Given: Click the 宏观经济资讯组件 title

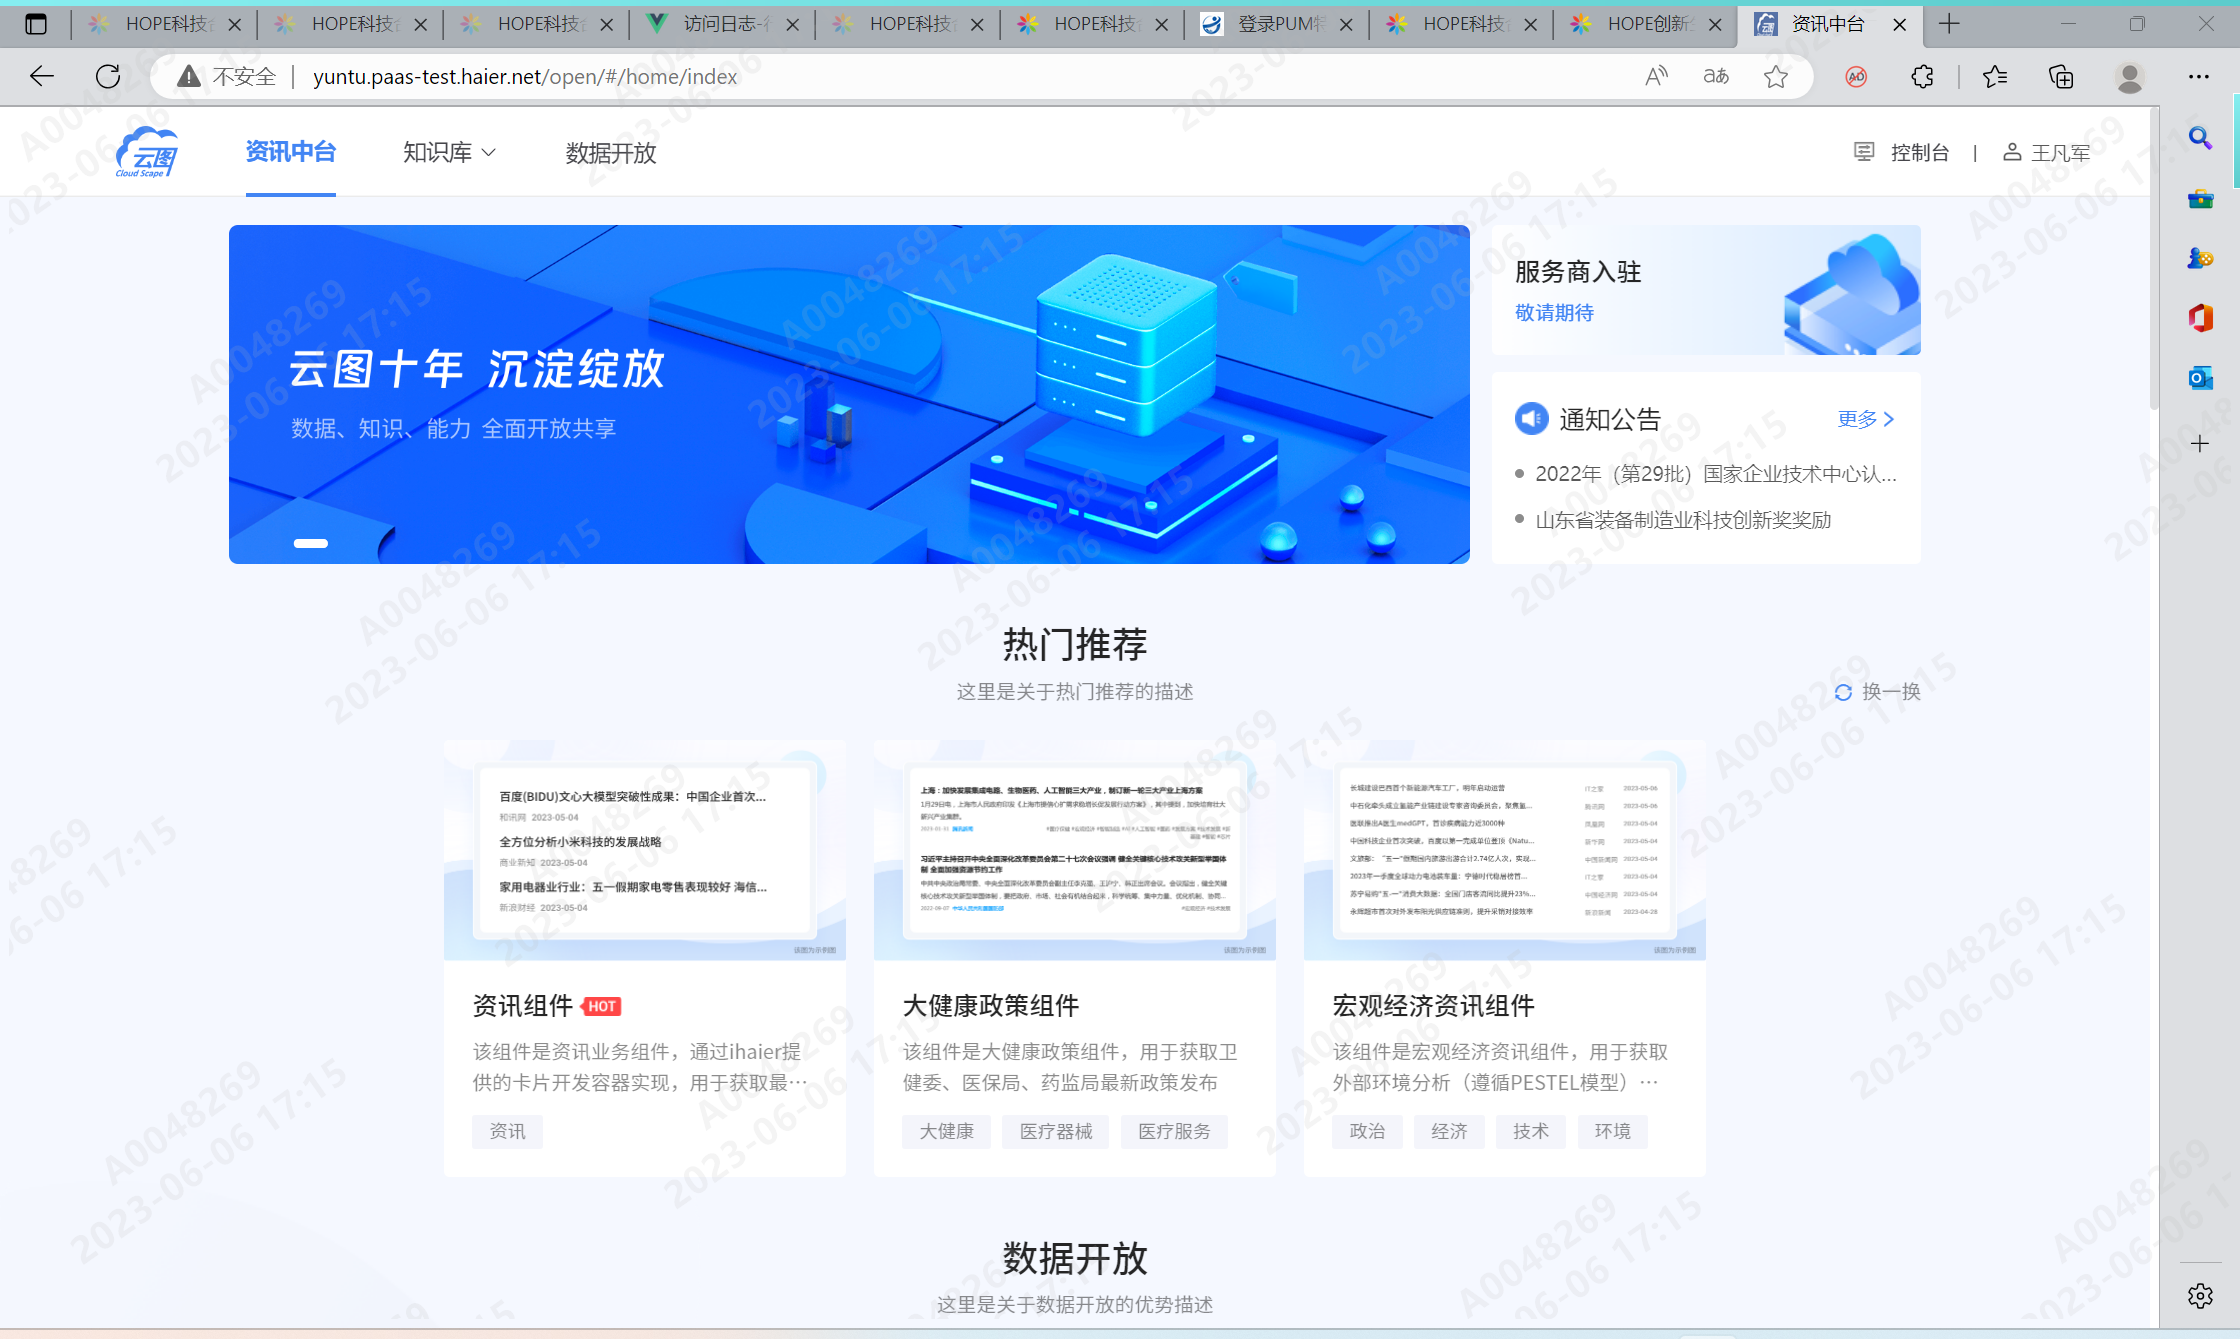Looking at the screenshot, I should tap(1433, 1005).
